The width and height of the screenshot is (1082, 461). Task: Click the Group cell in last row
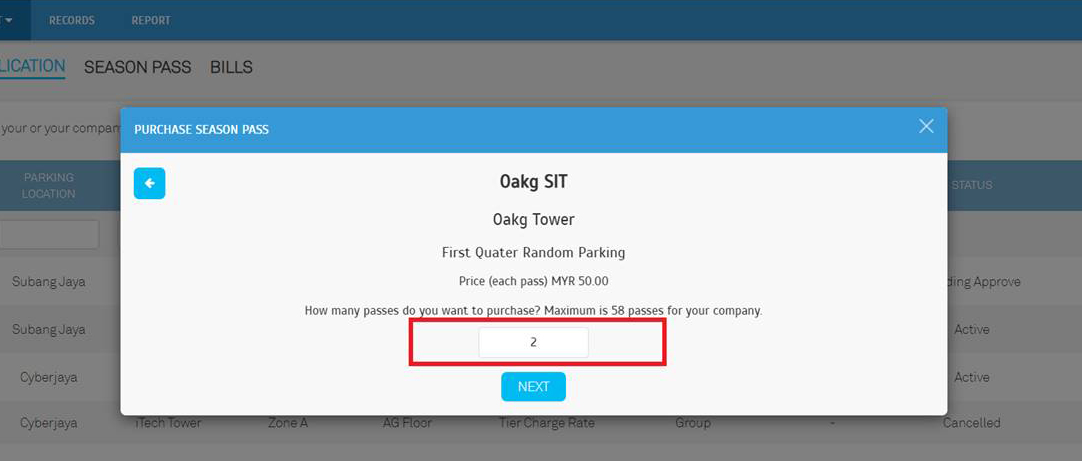pos(693,423)
